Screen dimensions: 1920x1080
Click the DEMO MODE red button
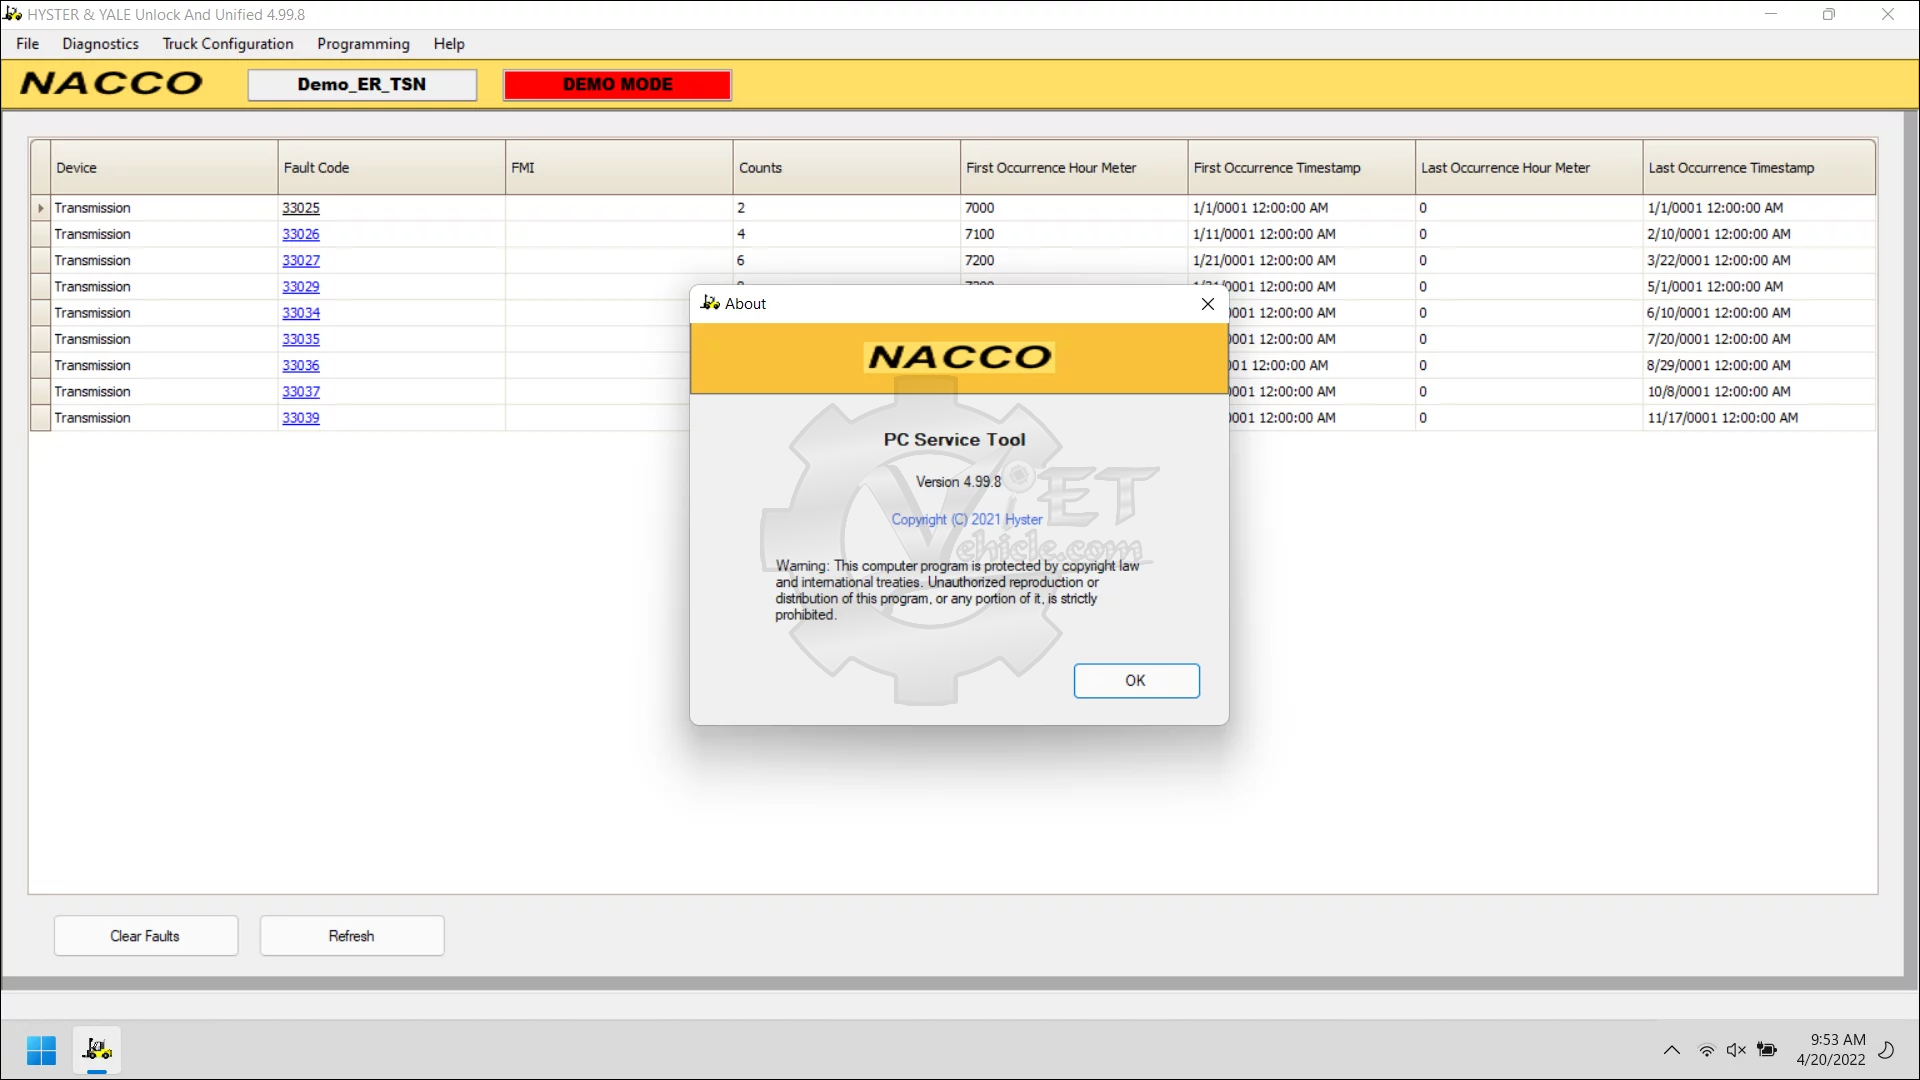(617, 85)
